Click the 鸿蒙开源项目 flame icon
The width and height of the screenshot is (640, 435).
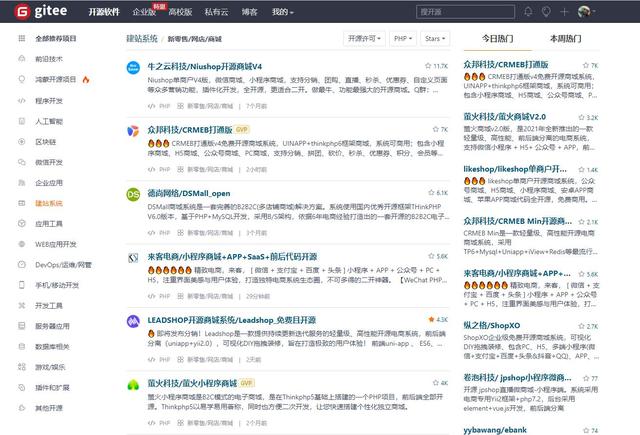[x=86, y=79]
